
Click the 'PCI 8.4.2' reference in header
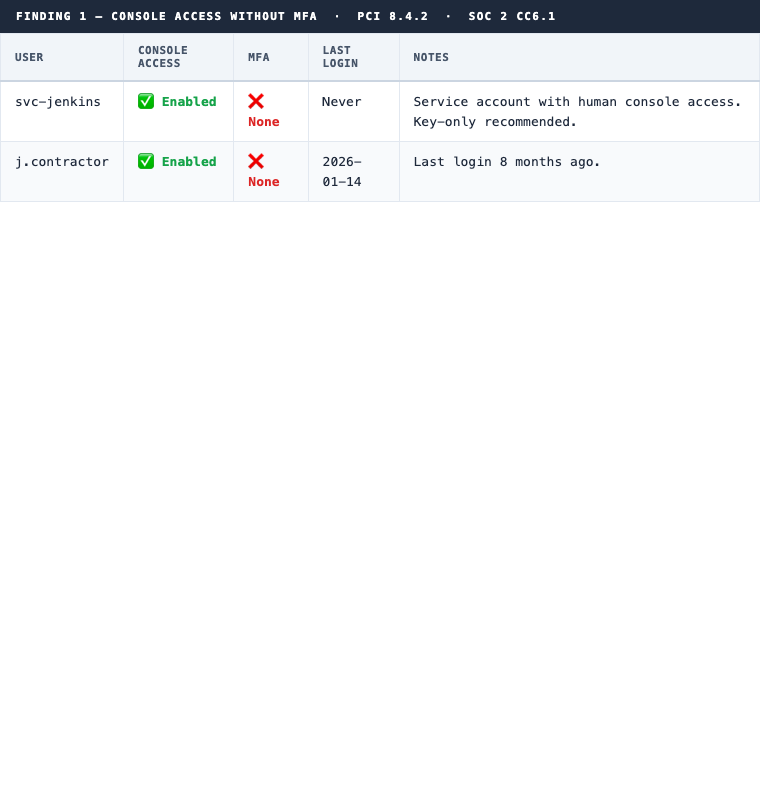click(392, 16)
